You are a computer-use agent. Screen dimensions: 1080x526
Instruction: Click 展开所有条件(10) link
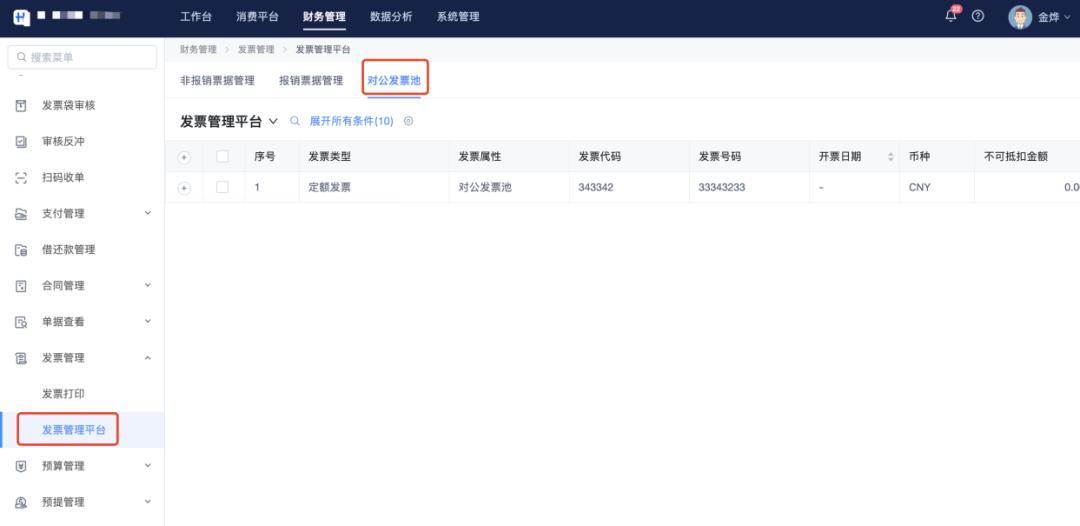click(x=351, y=120)
